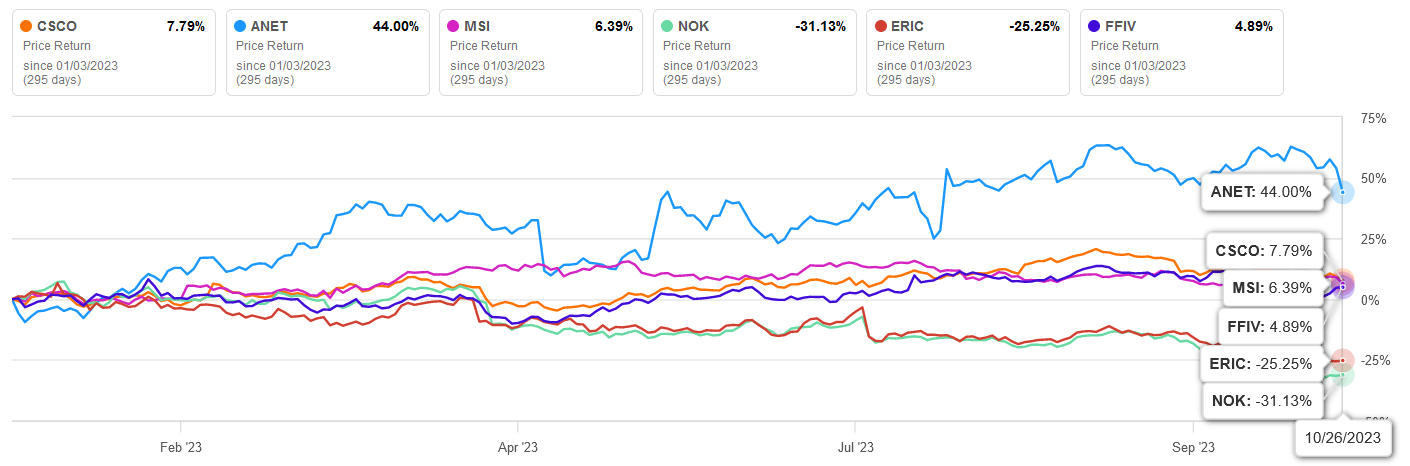Click the ANET: 44.00% chart tooltip
The image size is (1410, 466).
click(1260, 192)
